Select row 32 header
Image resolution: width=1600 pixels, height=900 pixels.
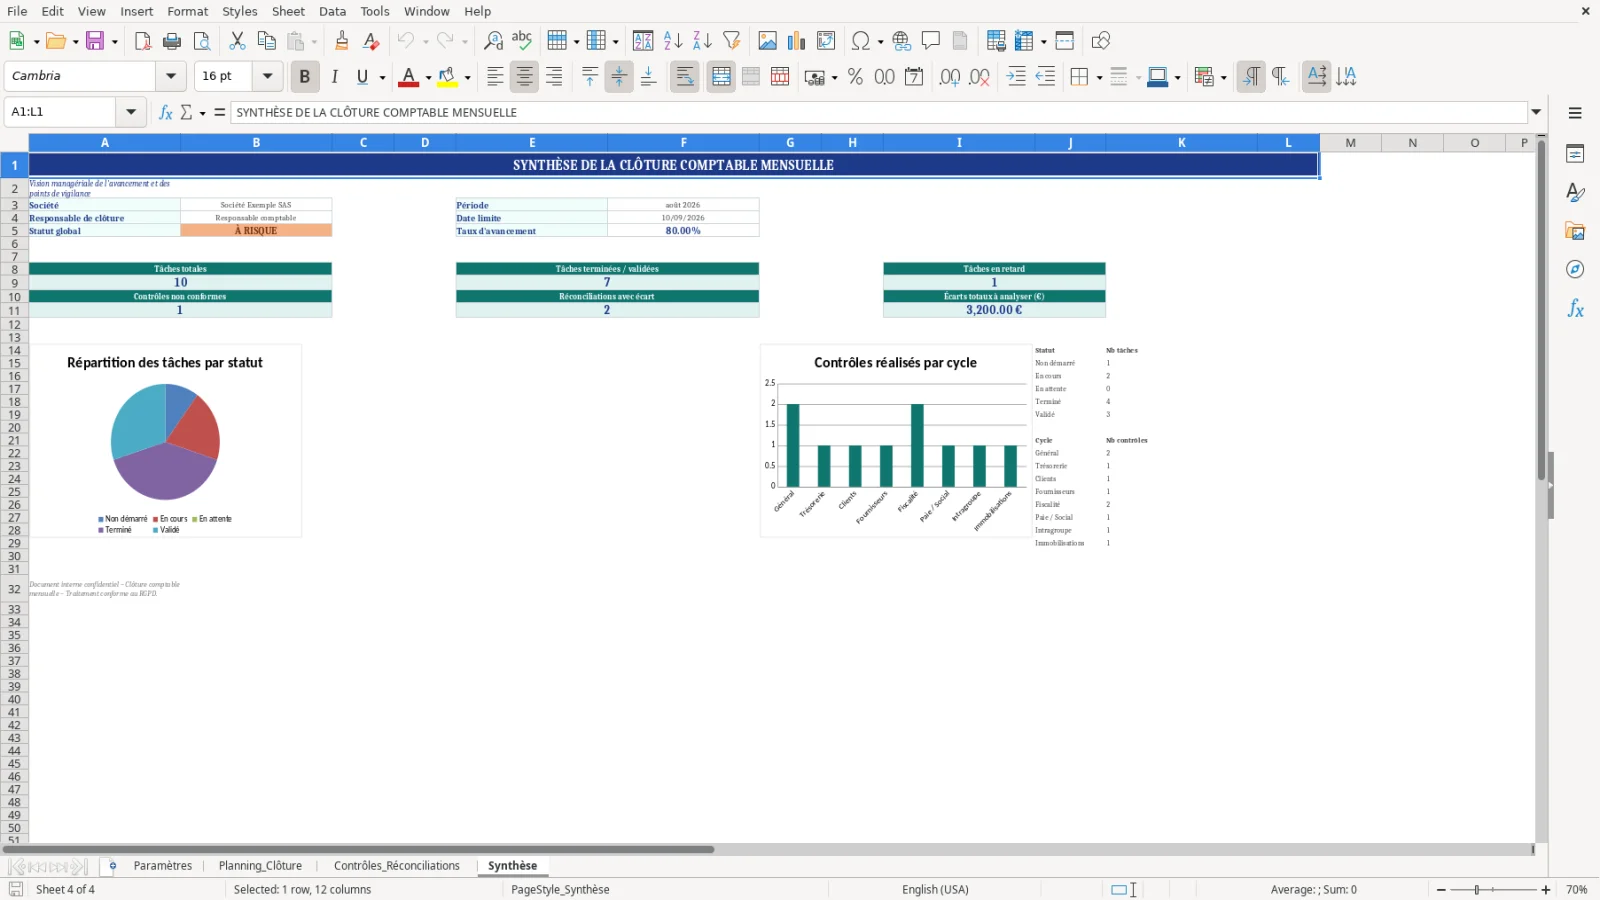[14, 589]
